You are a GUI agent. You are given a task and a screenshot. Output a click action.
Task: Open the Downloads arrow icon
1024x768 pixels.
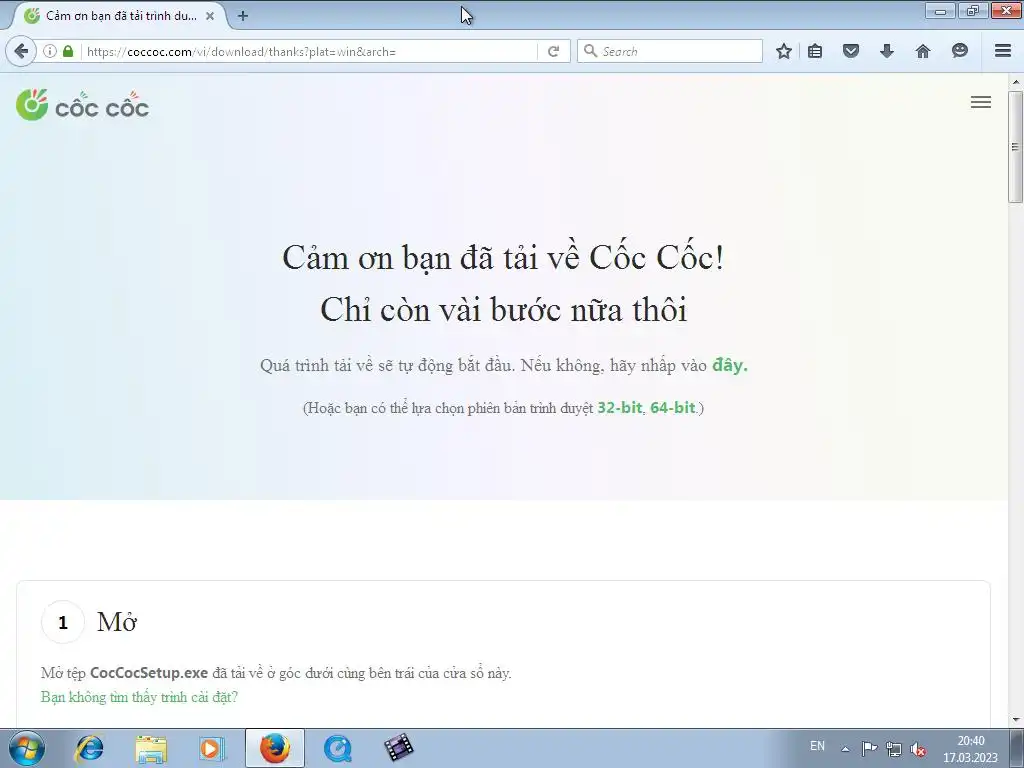click(886, 51)
